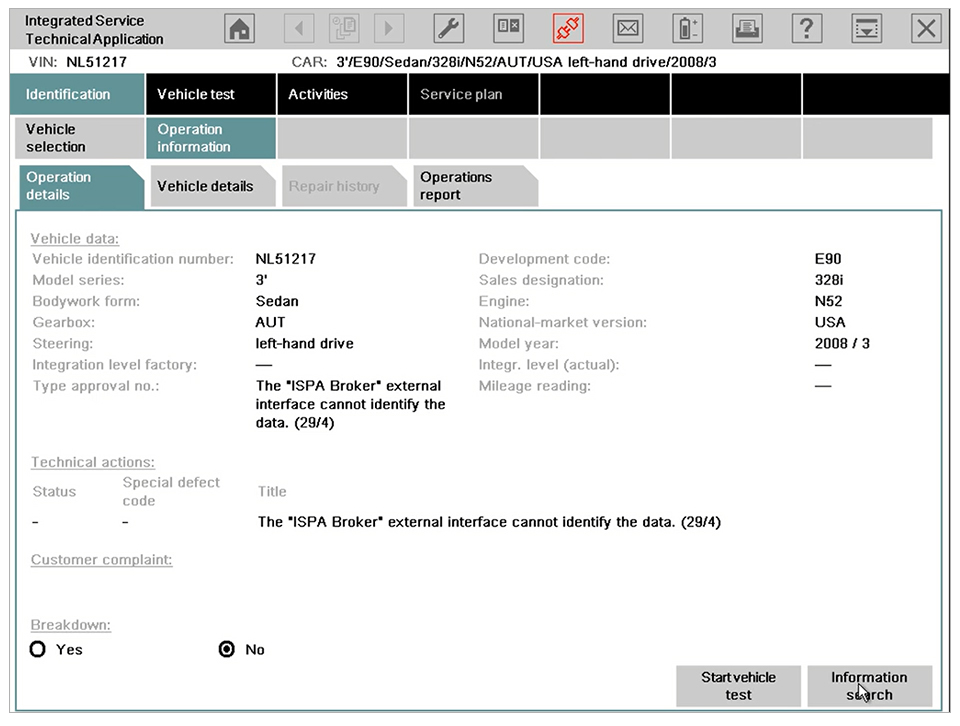Close the application with the X button

(x=926, y=29)
